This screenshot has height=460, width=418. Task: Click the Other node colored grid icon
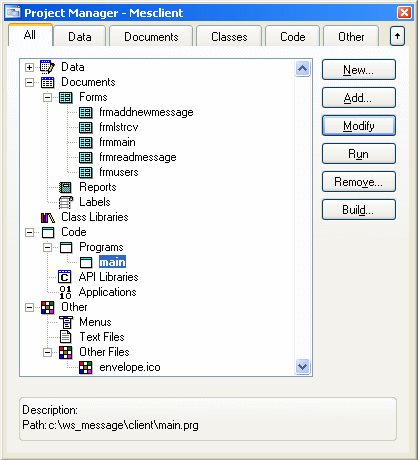(48, 307)
